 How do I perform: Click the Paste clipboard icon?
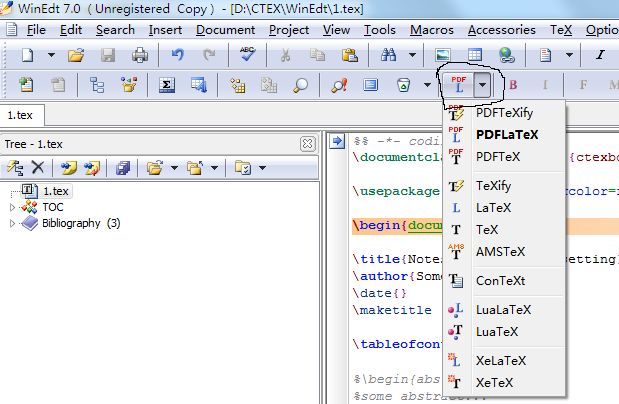350,55
